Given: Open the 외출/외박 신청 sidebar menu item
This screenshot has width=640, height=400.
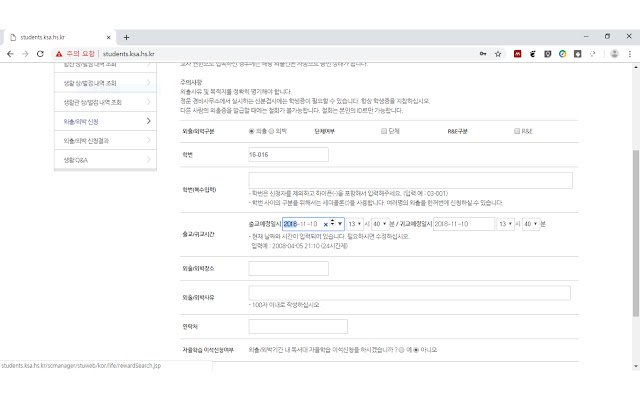Looking at the screenshot, I should coord(105,121).
